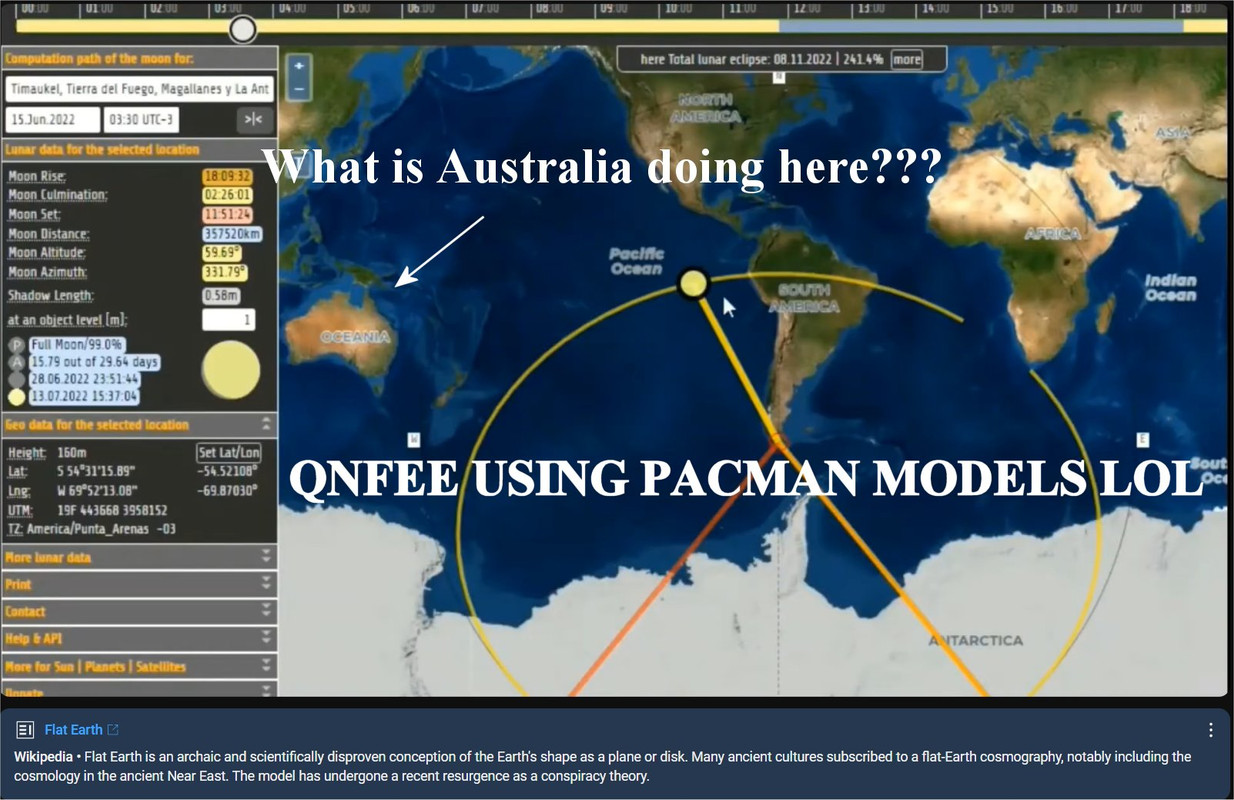Click the UTM value 19F 443668 3958152
Image resolution: width=1234 pixels, height=800 pixels.
(x=110, y=509)
